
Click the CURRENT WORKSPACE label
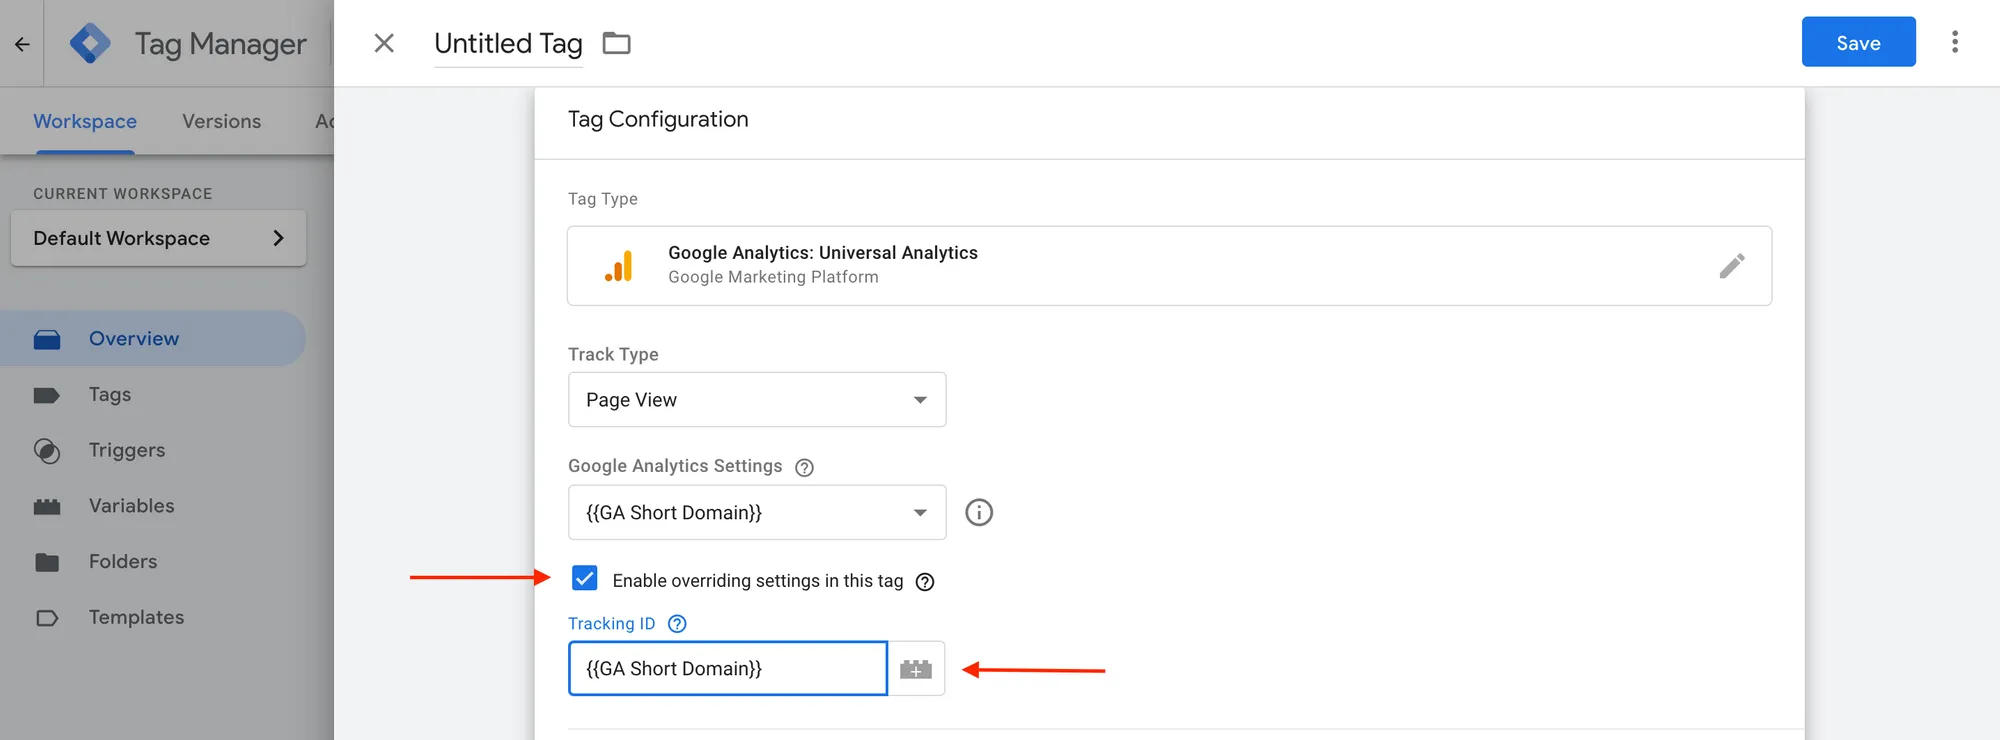pos(123,194)
